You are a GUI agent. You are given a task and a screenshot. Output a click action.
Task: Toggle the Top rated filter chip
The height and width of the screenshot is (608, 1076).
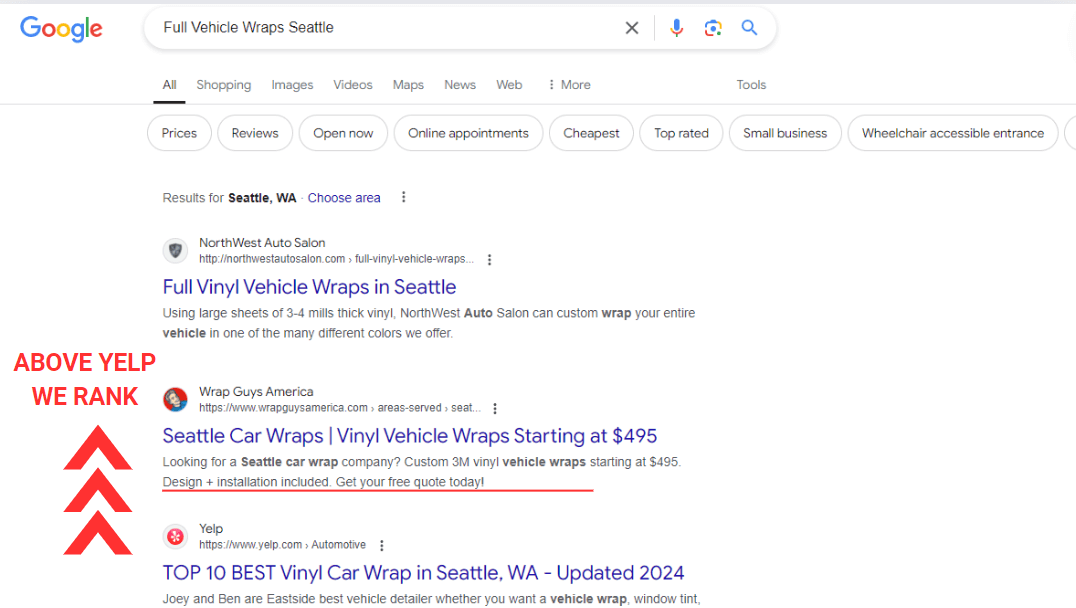[x=681, y=133]
